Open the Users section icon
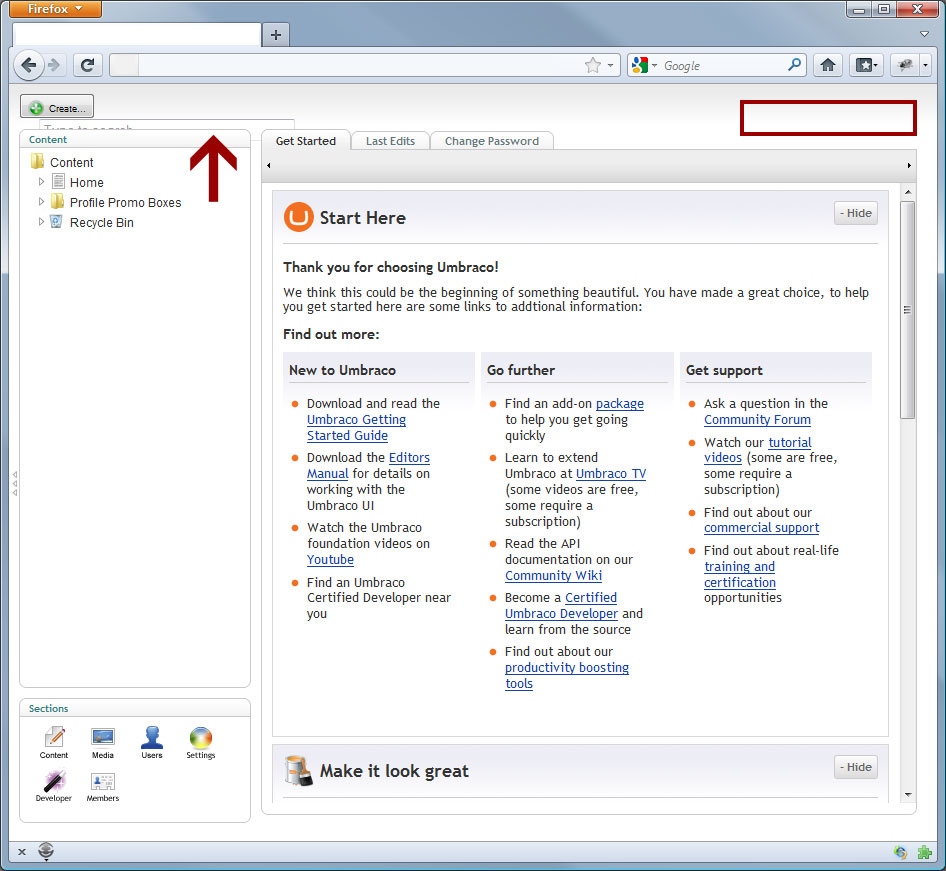 pyautogui.click(x=152, y=738)
